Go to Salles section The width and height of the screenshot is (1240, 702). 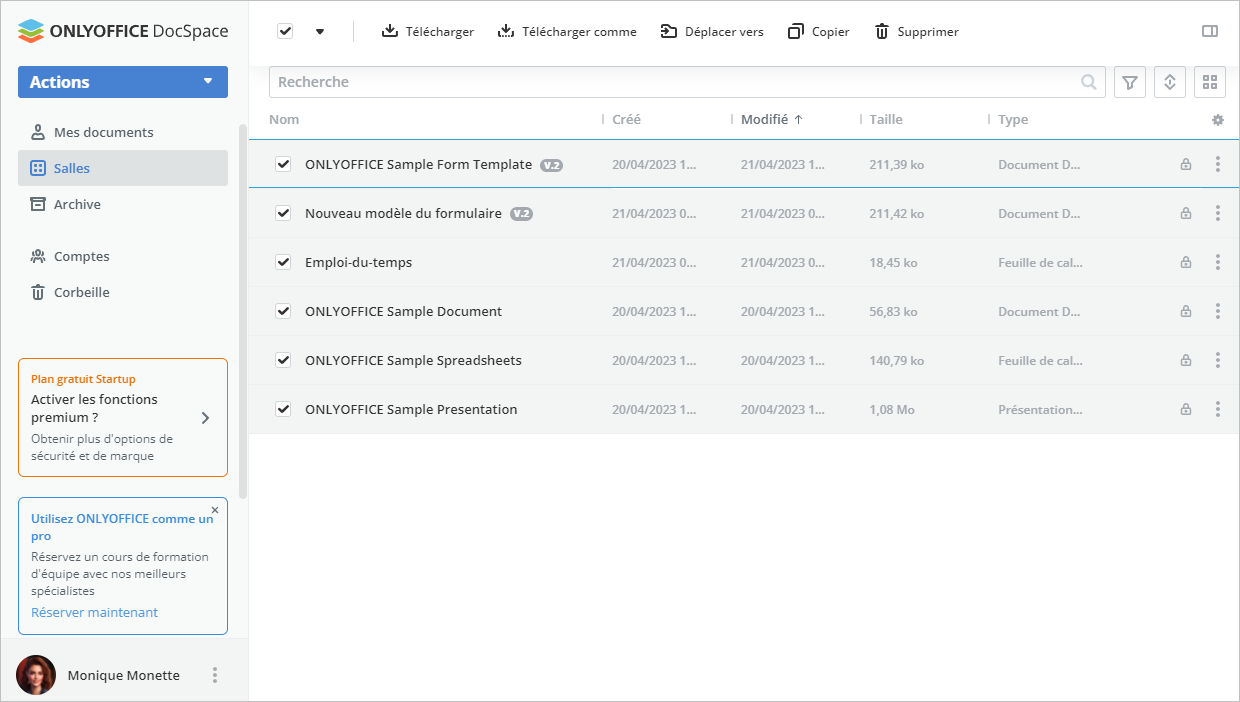click(x=123, y=168)
